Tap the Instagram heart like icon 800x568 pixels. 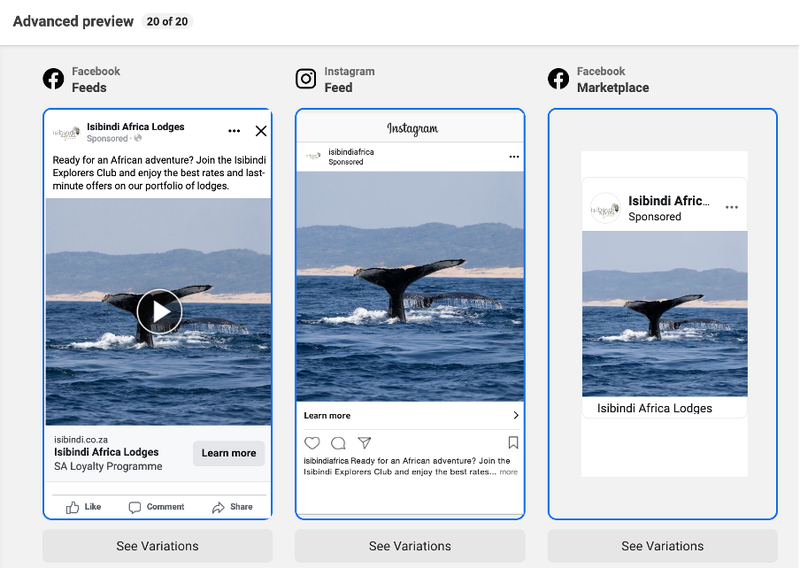[x=312, y=443]
